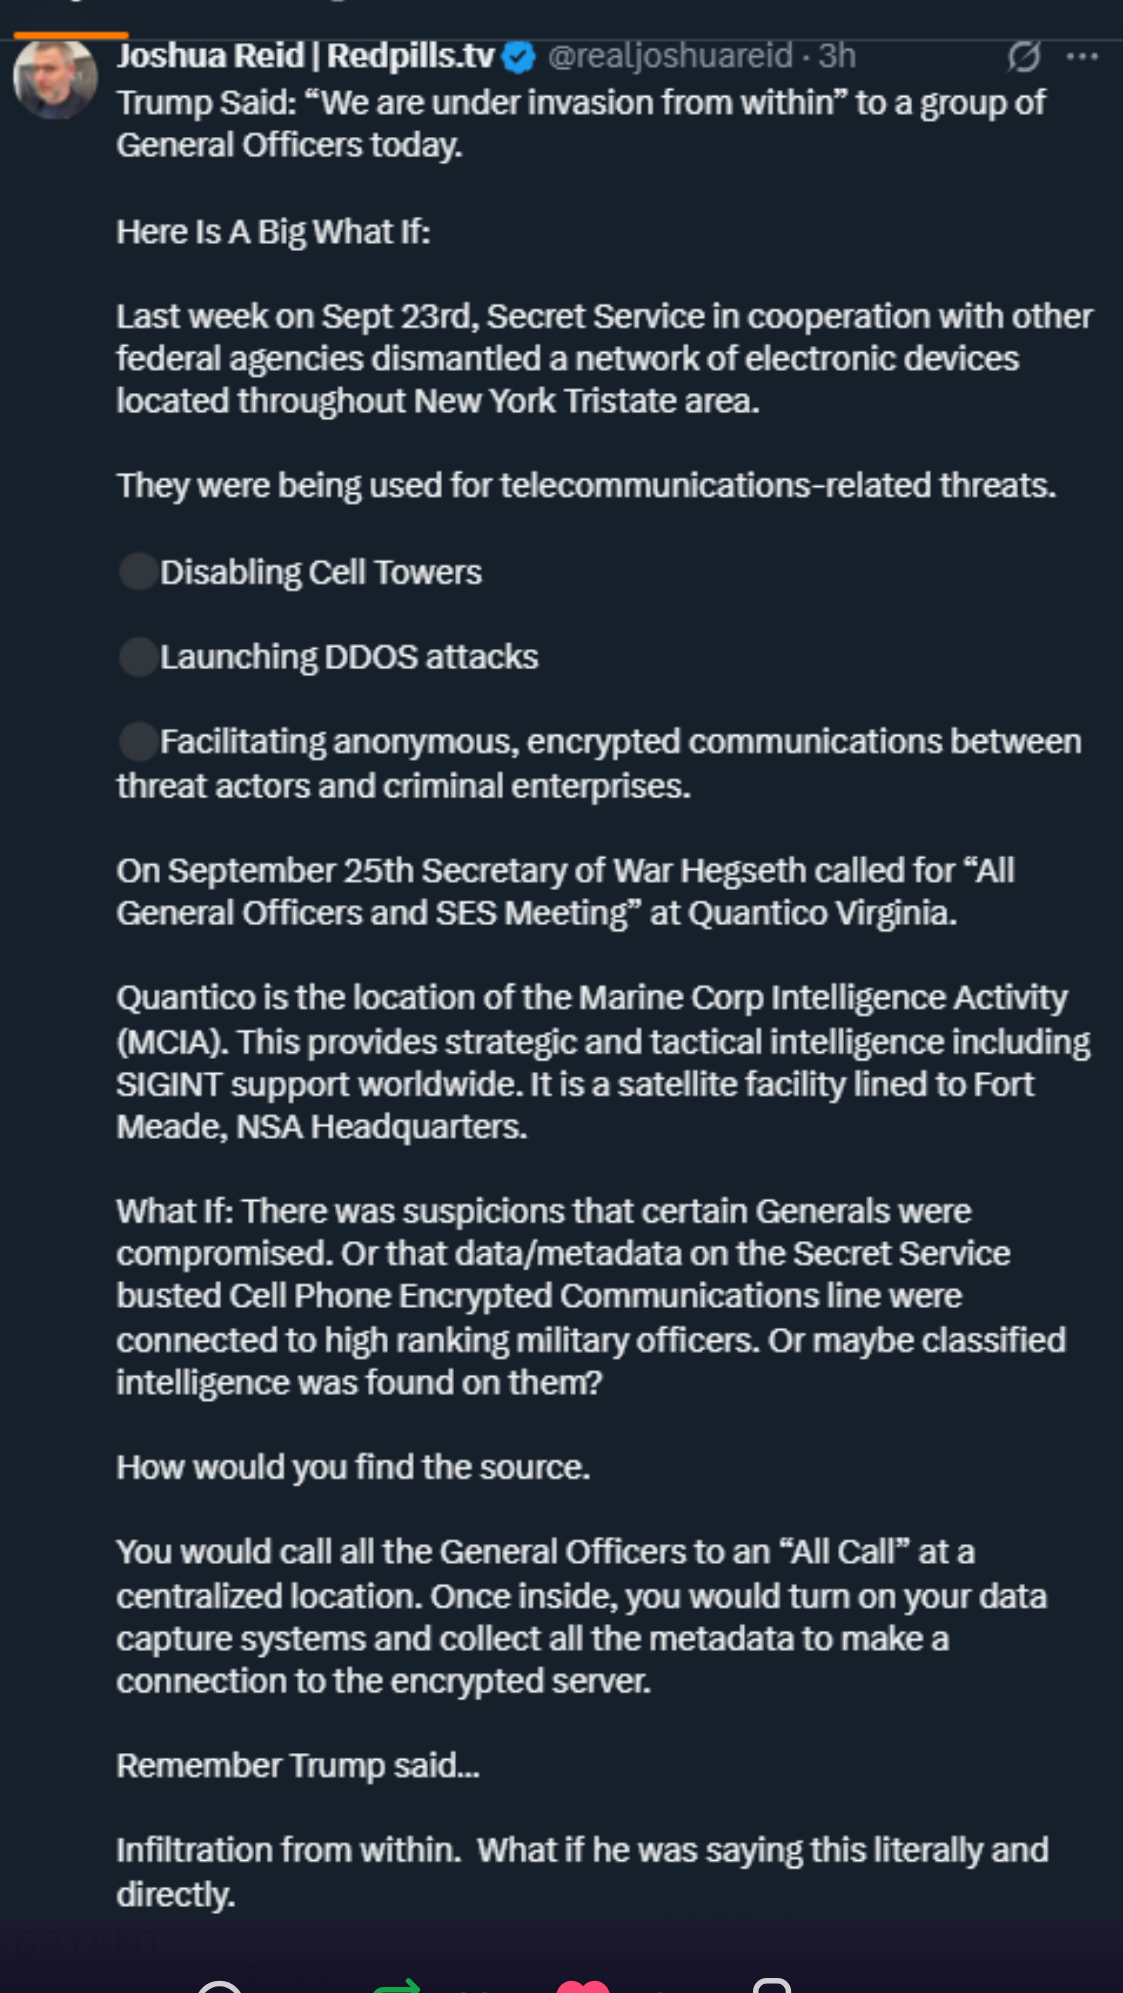Click the "Here Is A Big What If:" line
1123x1993 pixels.
[273, 232]
